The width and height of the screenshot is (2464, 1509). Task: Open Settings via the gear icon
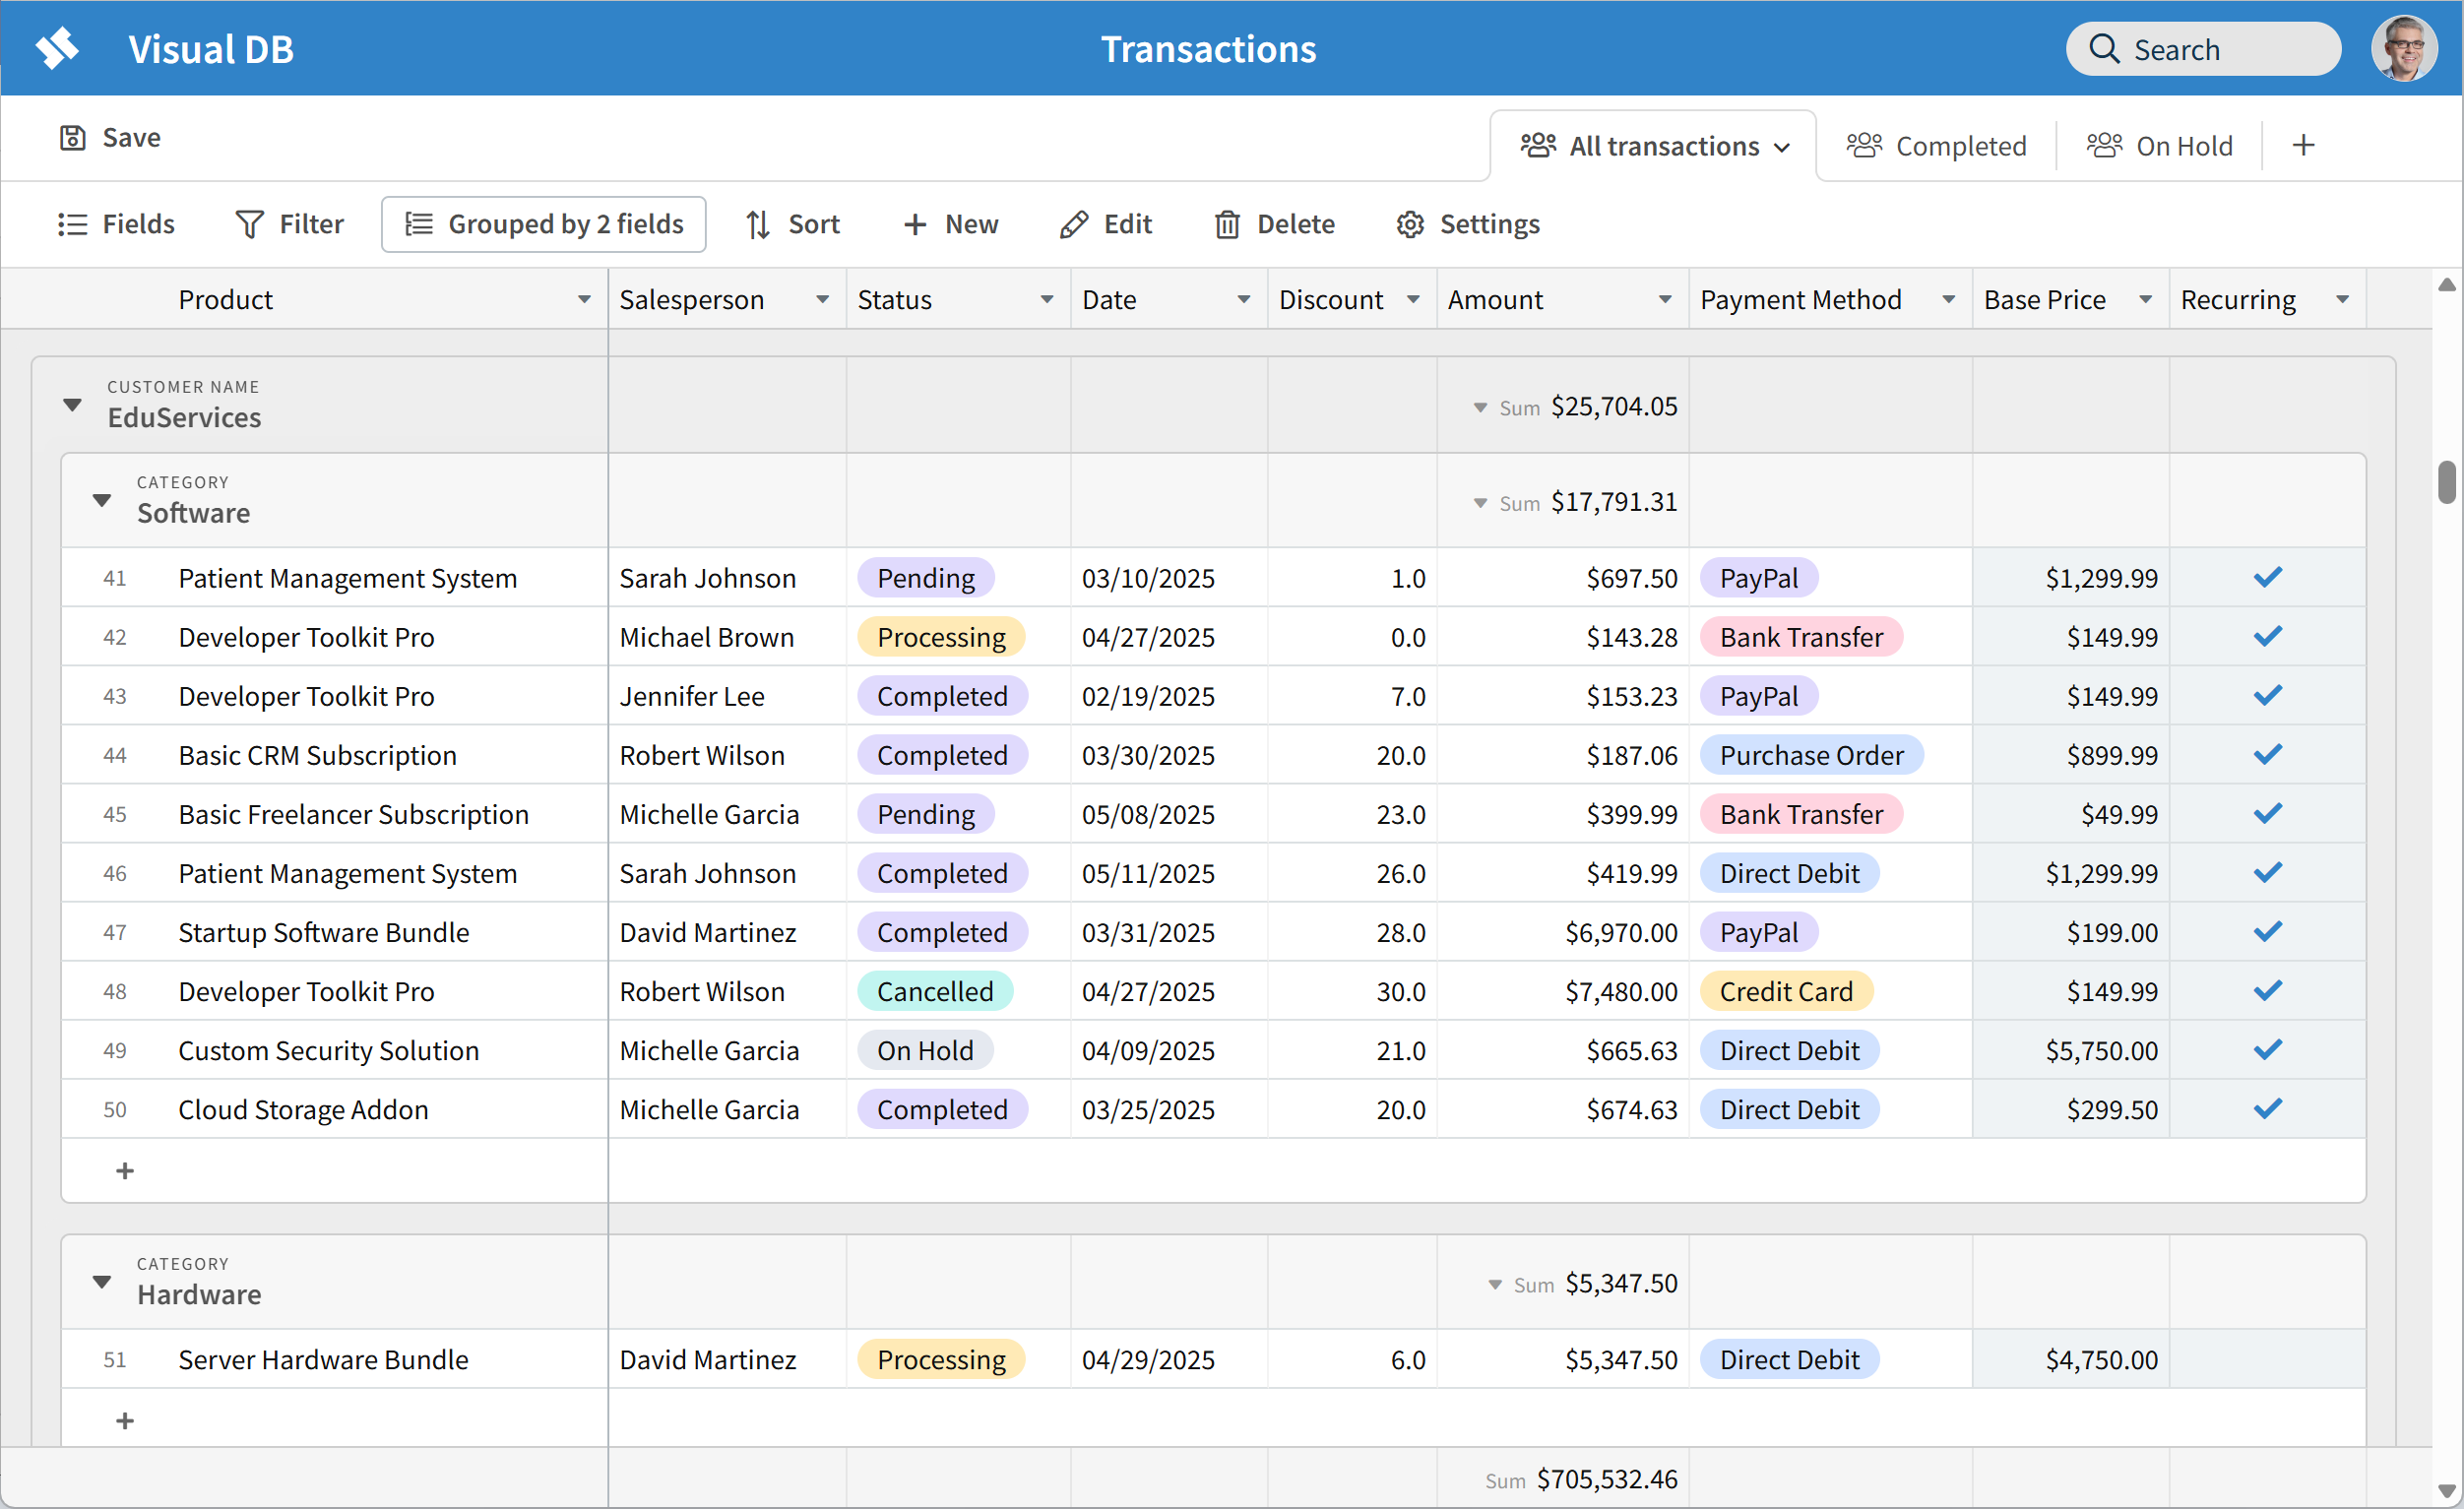pyautogui.click(x=1409, y=224)
